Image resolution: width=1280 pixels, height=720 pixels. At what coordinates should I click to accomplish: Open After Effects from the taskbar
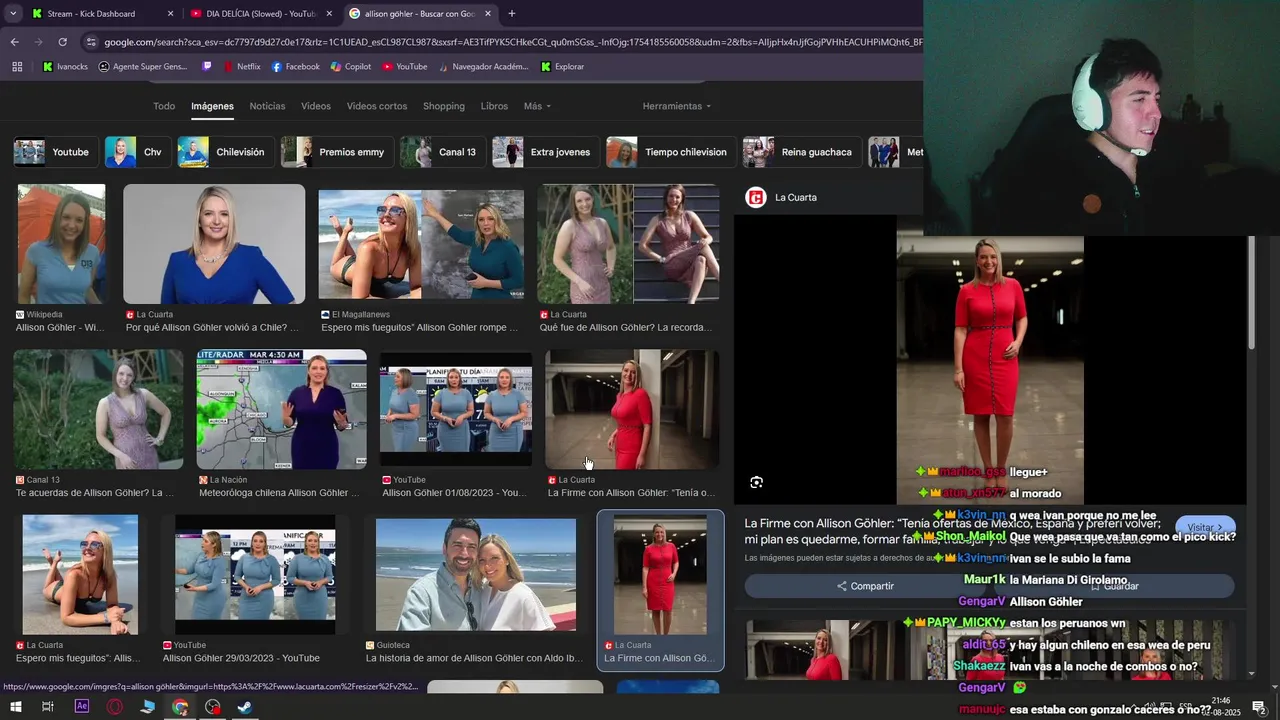pyautogui.click(x=82, y=707)
